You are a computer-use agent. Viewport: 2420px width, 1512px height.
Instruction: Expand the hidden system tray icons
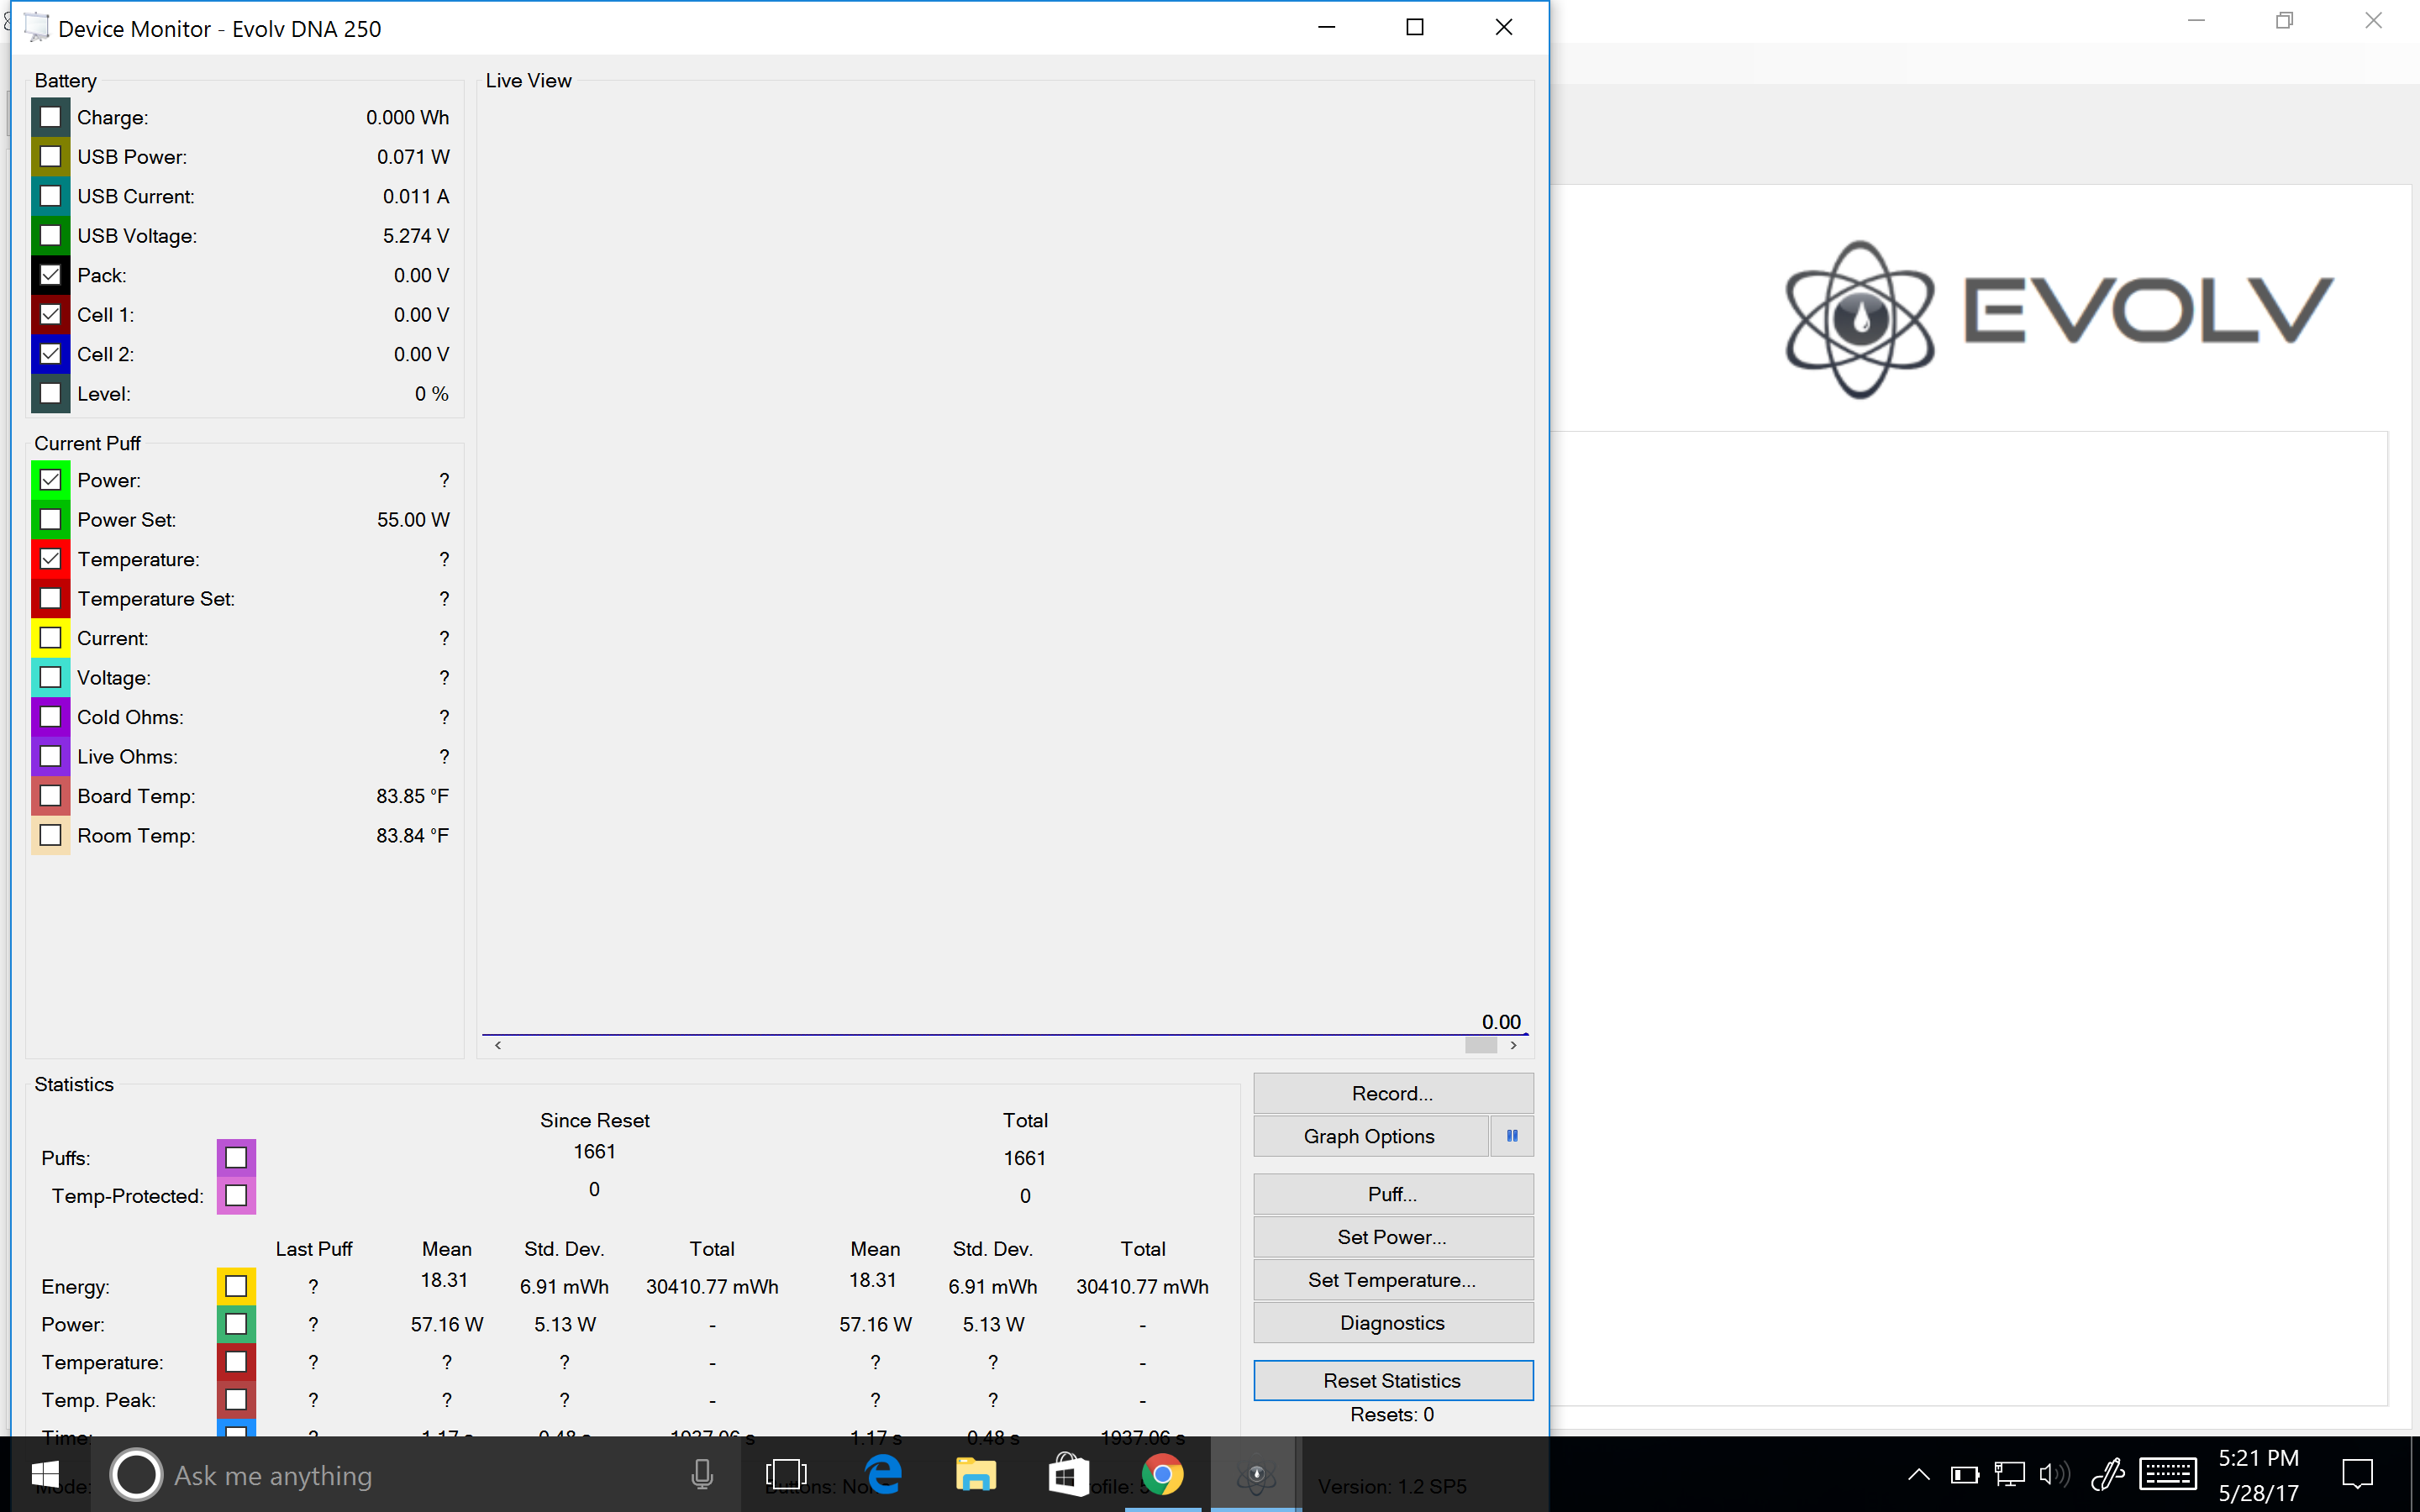click(1918, 1474)
